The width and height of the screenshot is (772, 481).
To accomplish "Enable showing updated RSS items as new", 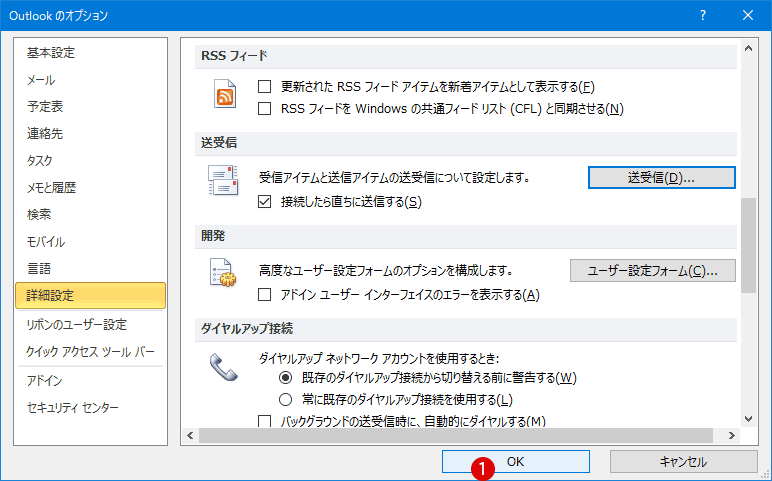I will pos(265,87).
